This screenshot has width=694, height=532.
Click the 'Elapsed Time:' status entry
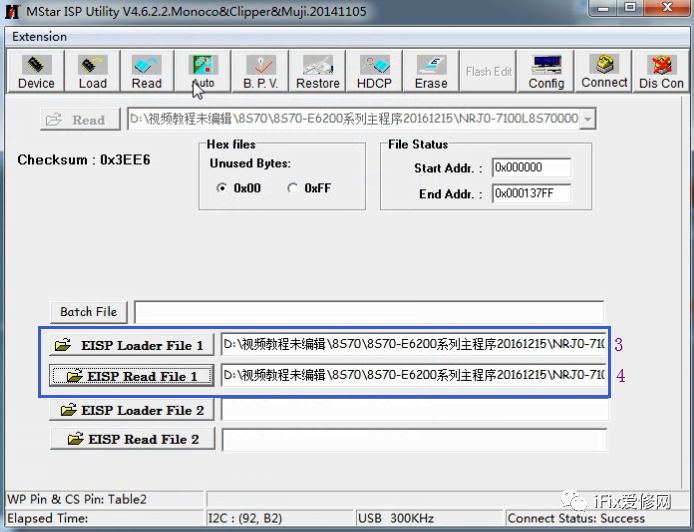coord(47,518)
